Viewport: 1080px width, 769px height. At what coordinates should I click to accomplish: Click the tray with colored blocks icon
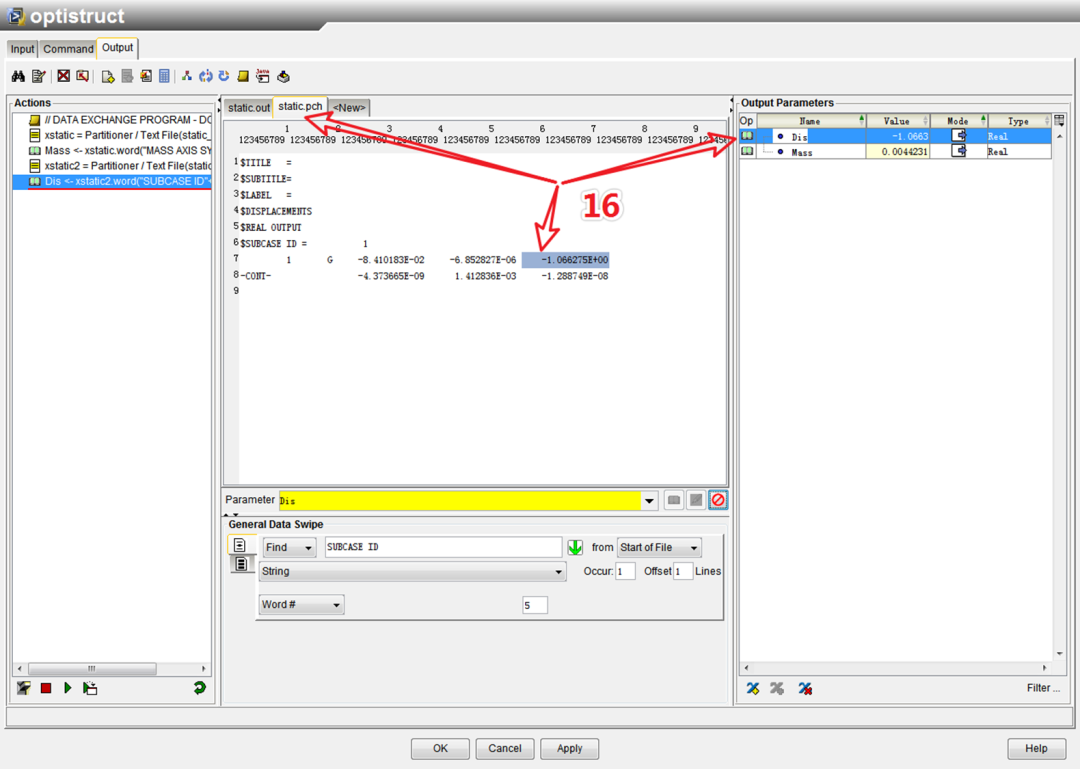click(283, 76)
